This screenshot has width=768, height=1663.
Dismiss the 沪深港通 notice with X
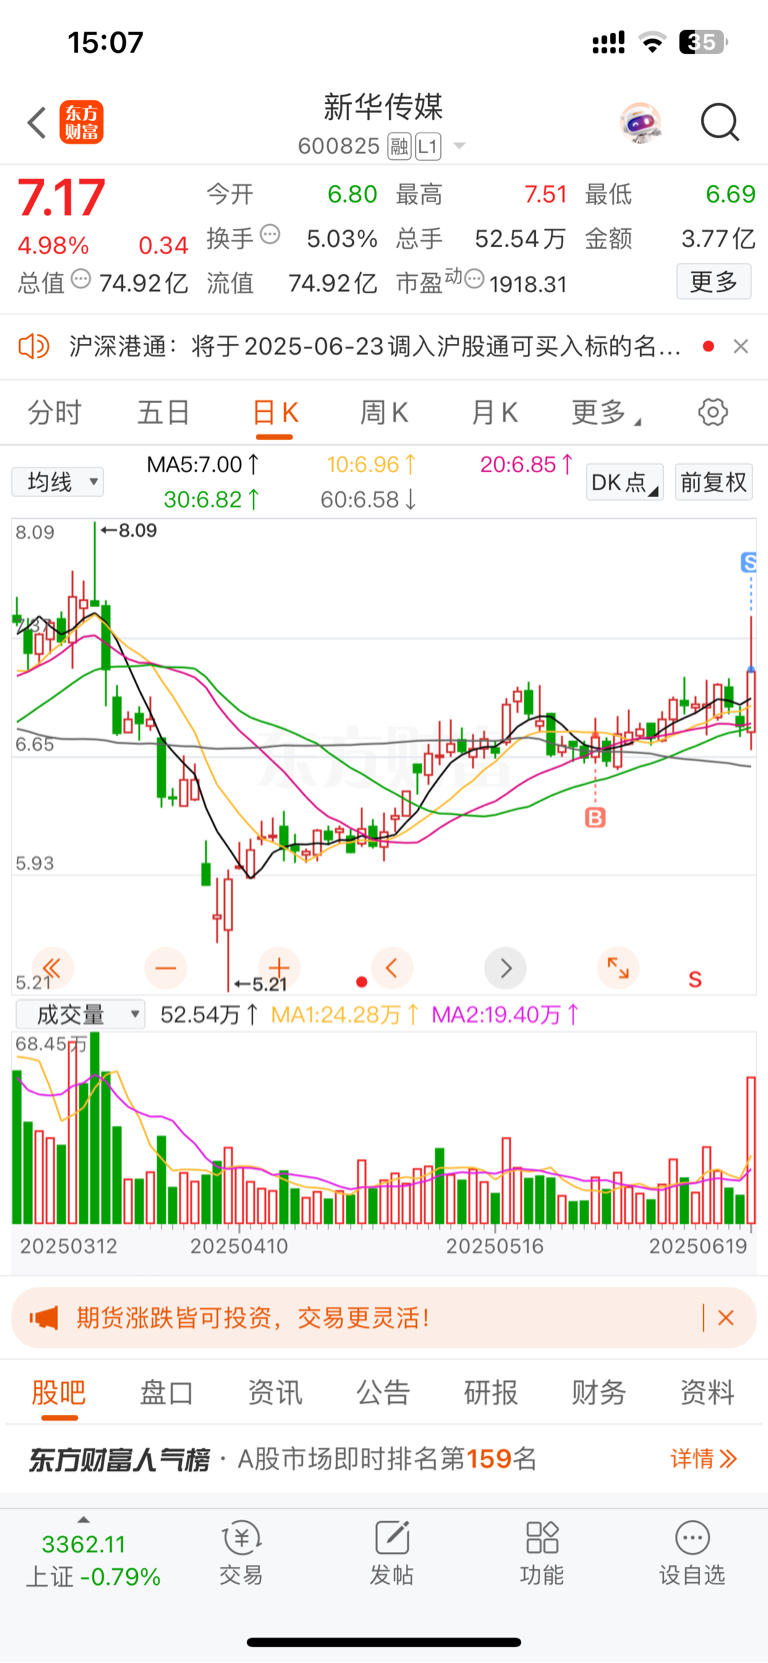pyautogui.click(x=741, y=346)
